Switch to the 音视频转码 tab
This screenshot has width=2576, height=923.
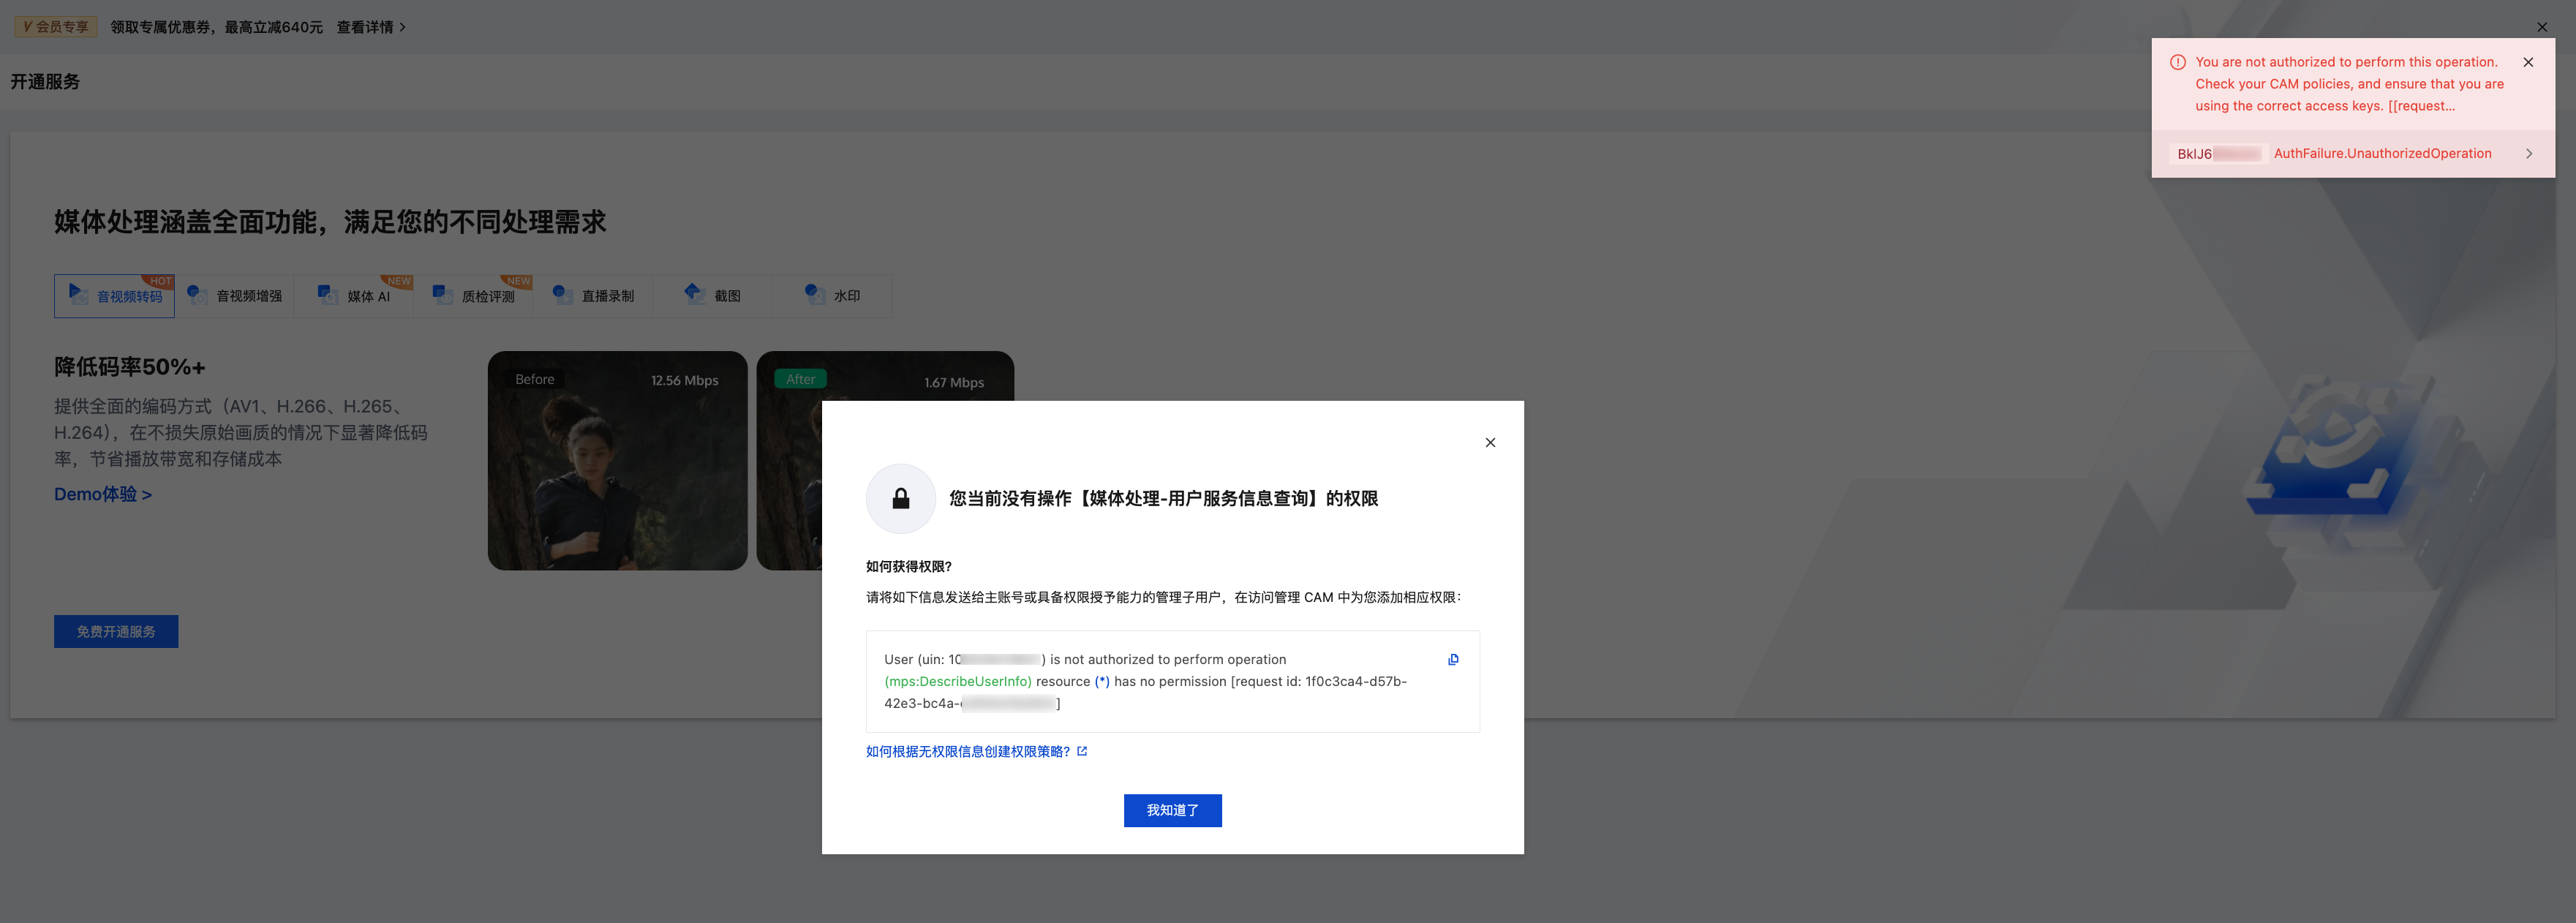tap(114, 295)
